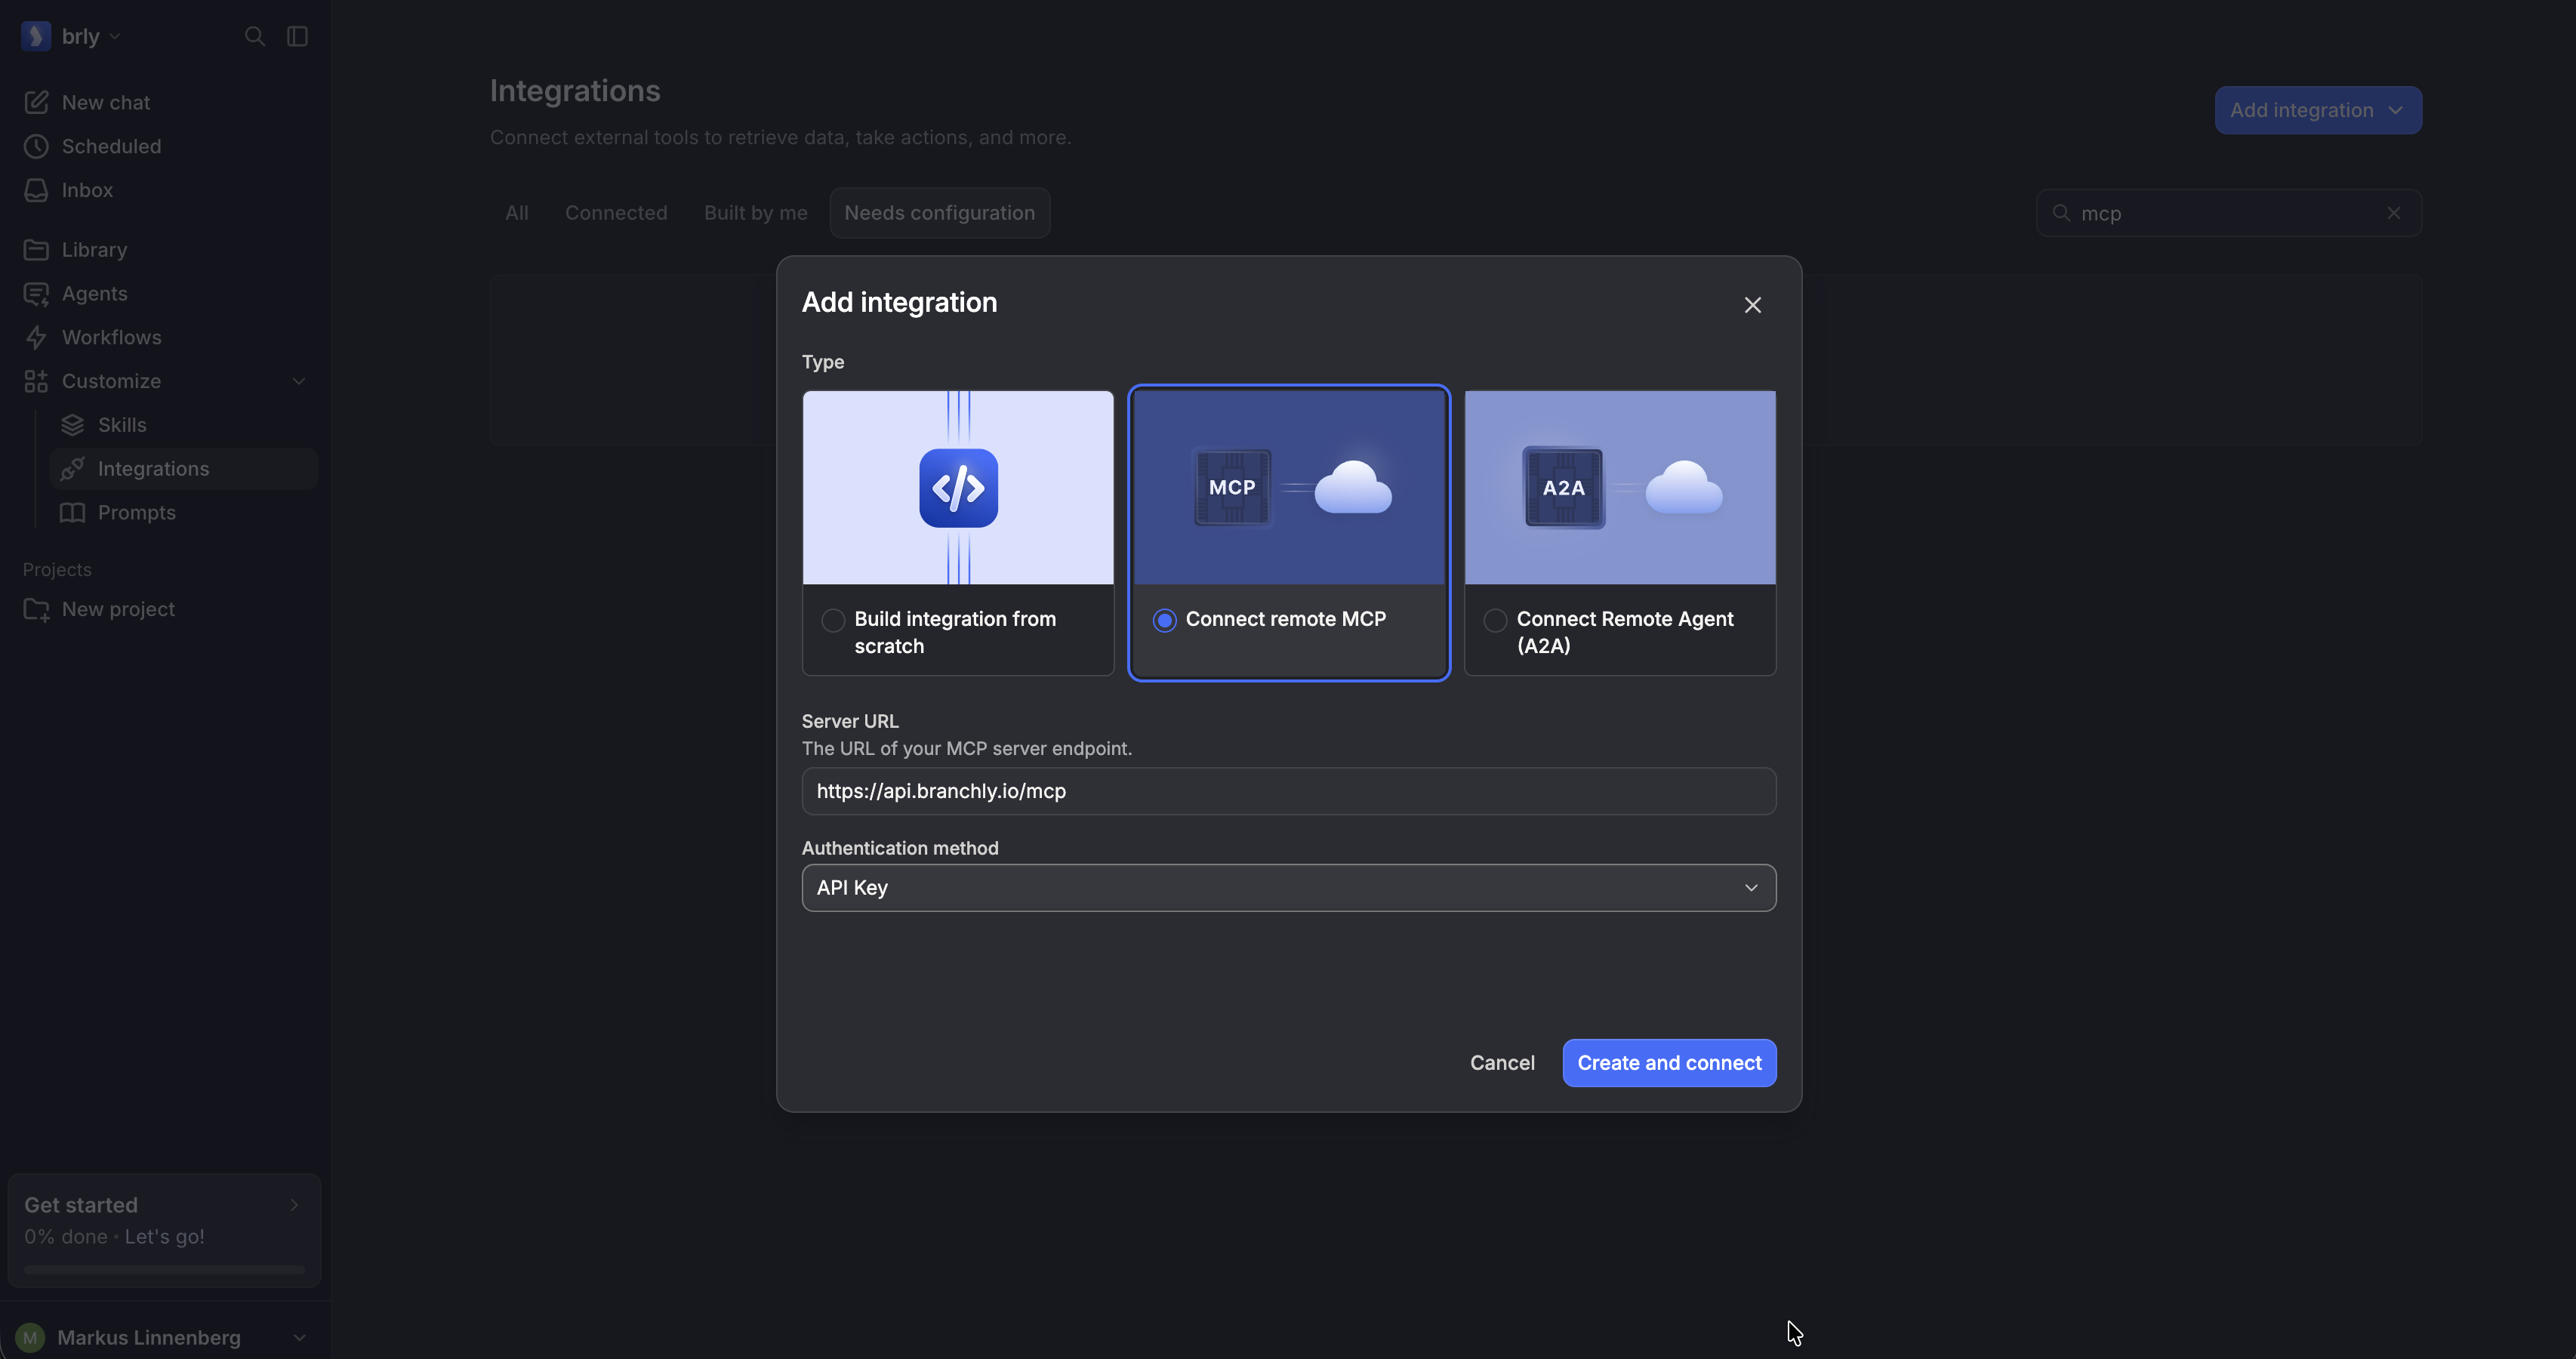Close the Add integration dialog
The image size is (2576, 1359).
click(x=1752, y=305)
